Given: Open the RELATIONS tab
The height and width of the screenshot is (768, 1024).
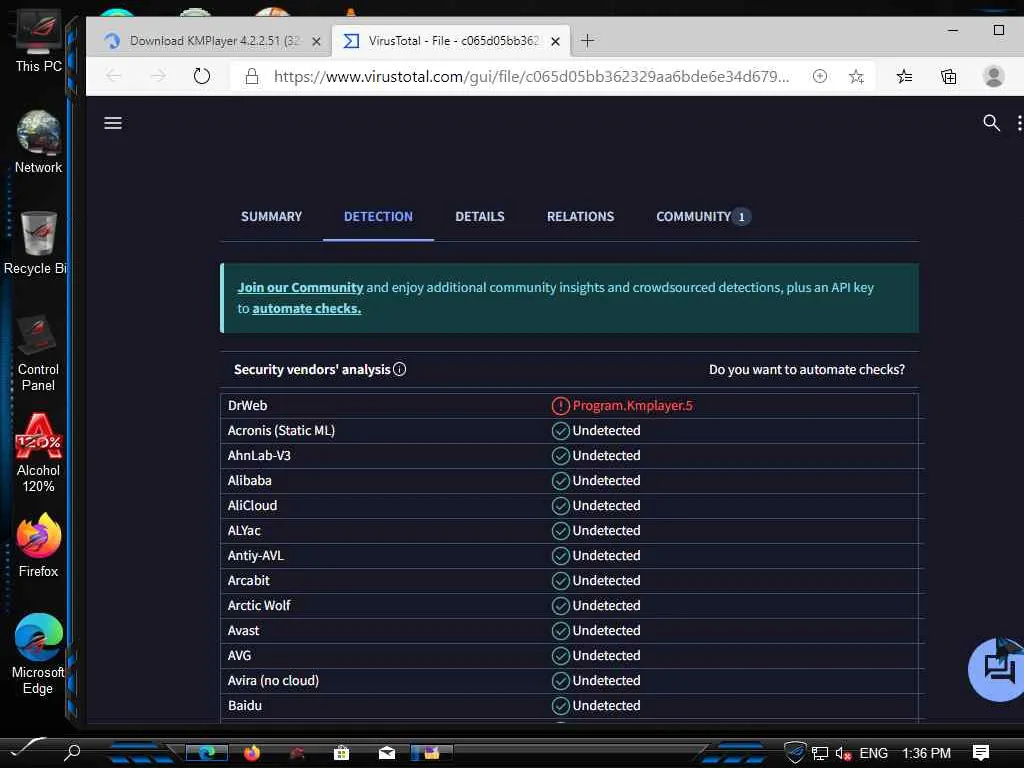Looking at the screenshot, I should pyautogui.click(x=580, y=216).
